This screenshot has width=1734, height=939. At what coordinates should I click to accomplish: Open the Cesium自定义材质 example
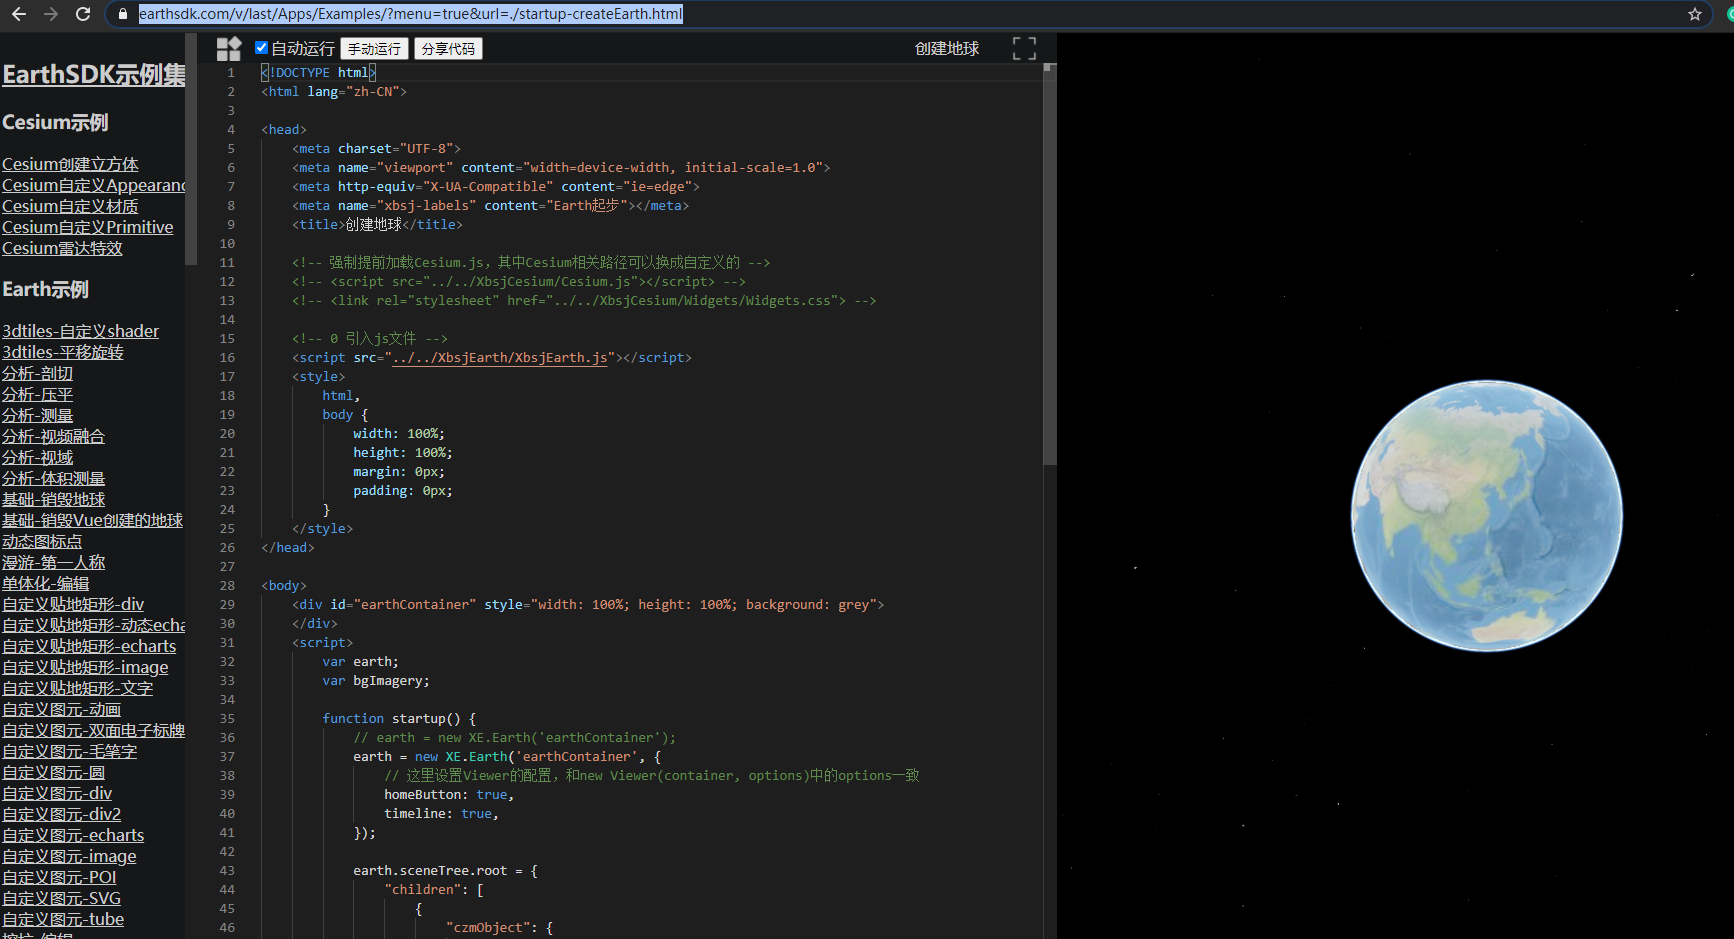(70, 206)
